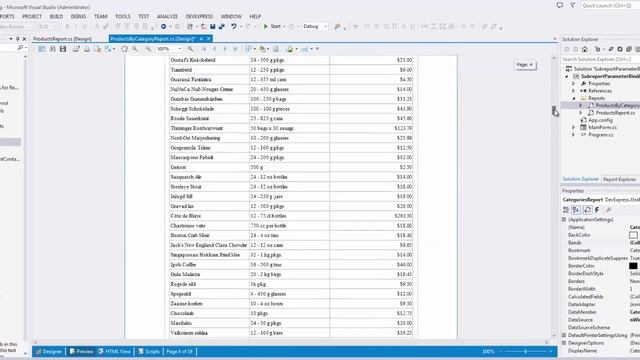Click the zoom slider in status bar
Image resolution: width=640 pixels, height=360 pixels.
point(526,351)
